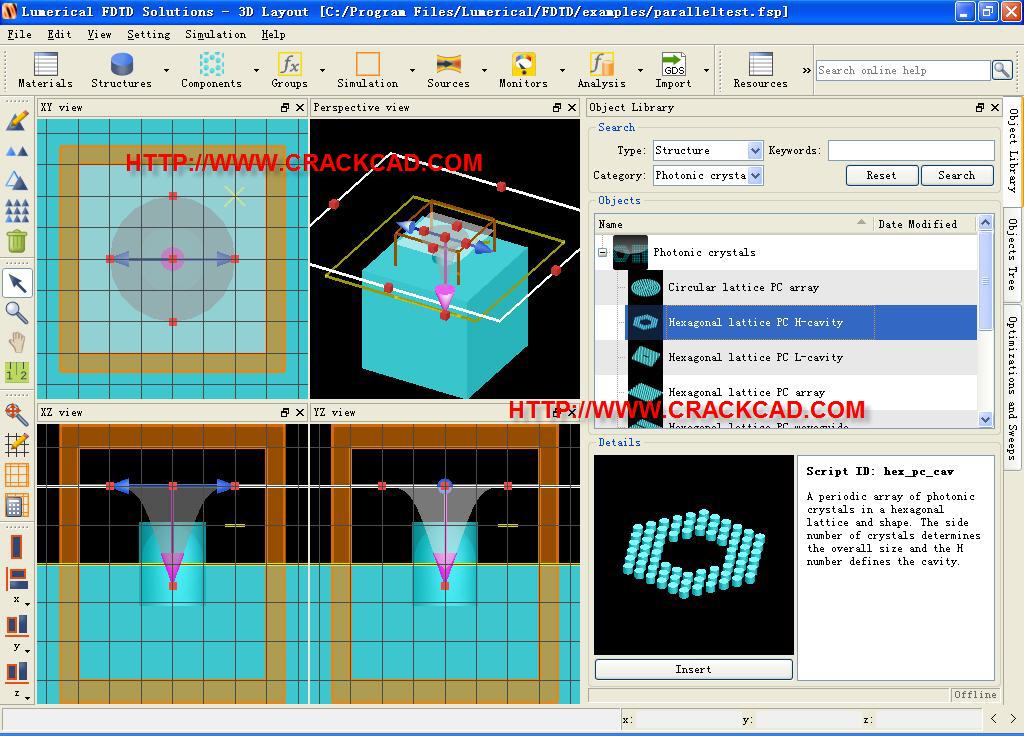Click the Search online help field

point(903,70)
